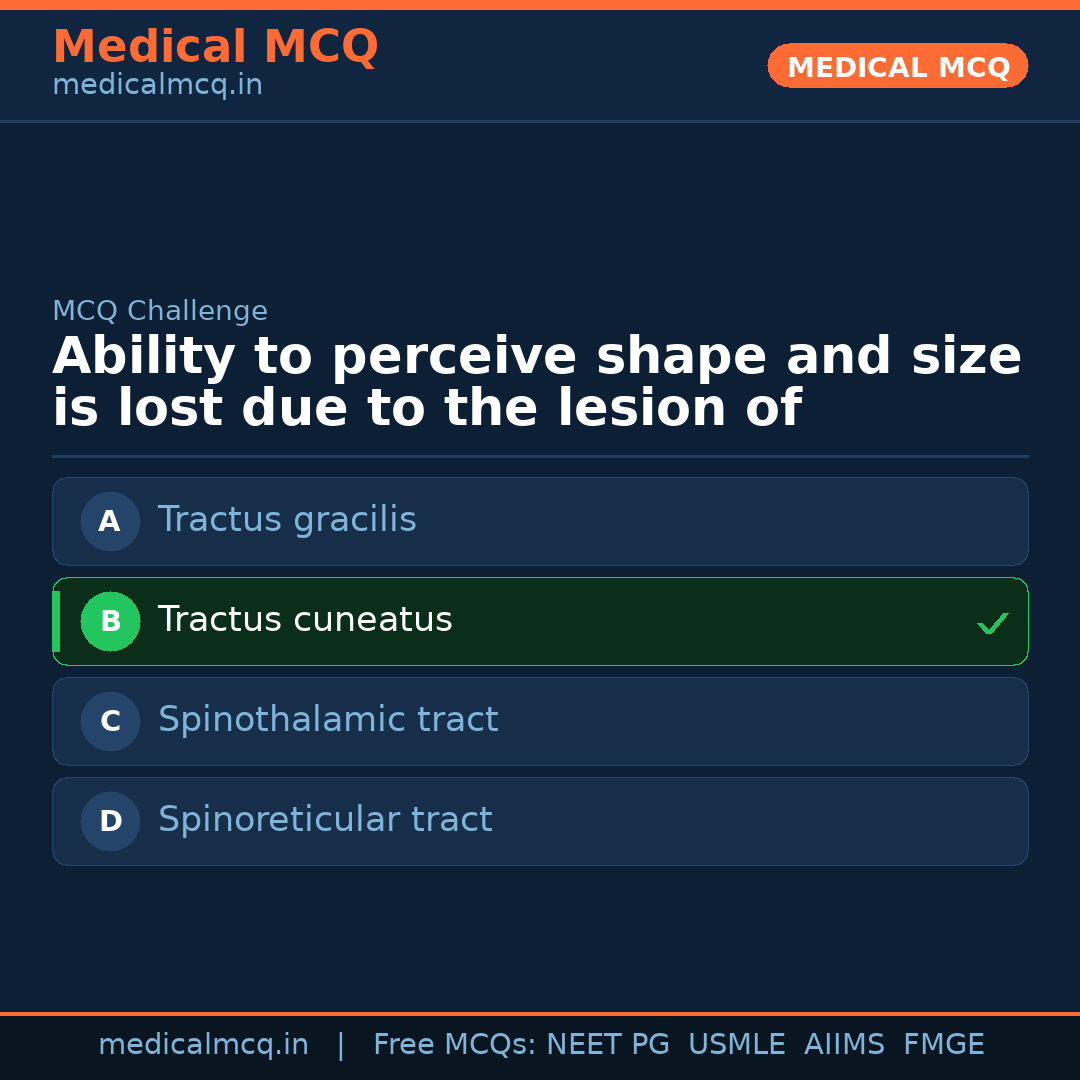Open the AIIMS link in footer
Image resolution: width=1080 pixels, height=1080 pixels.
click(845, 1044)
